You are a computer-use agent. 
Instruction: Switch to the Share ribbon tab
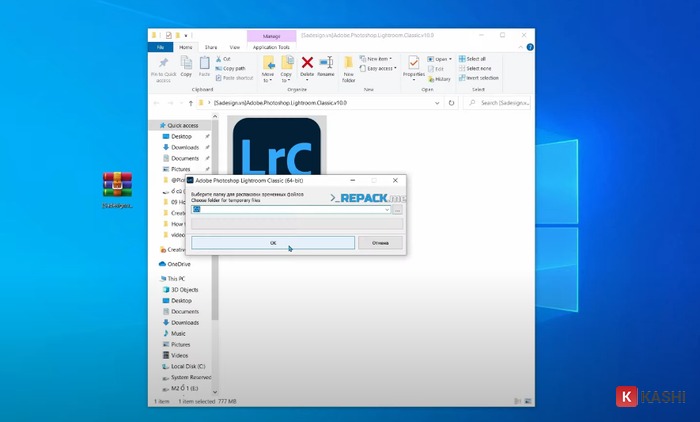click(211, 47)
